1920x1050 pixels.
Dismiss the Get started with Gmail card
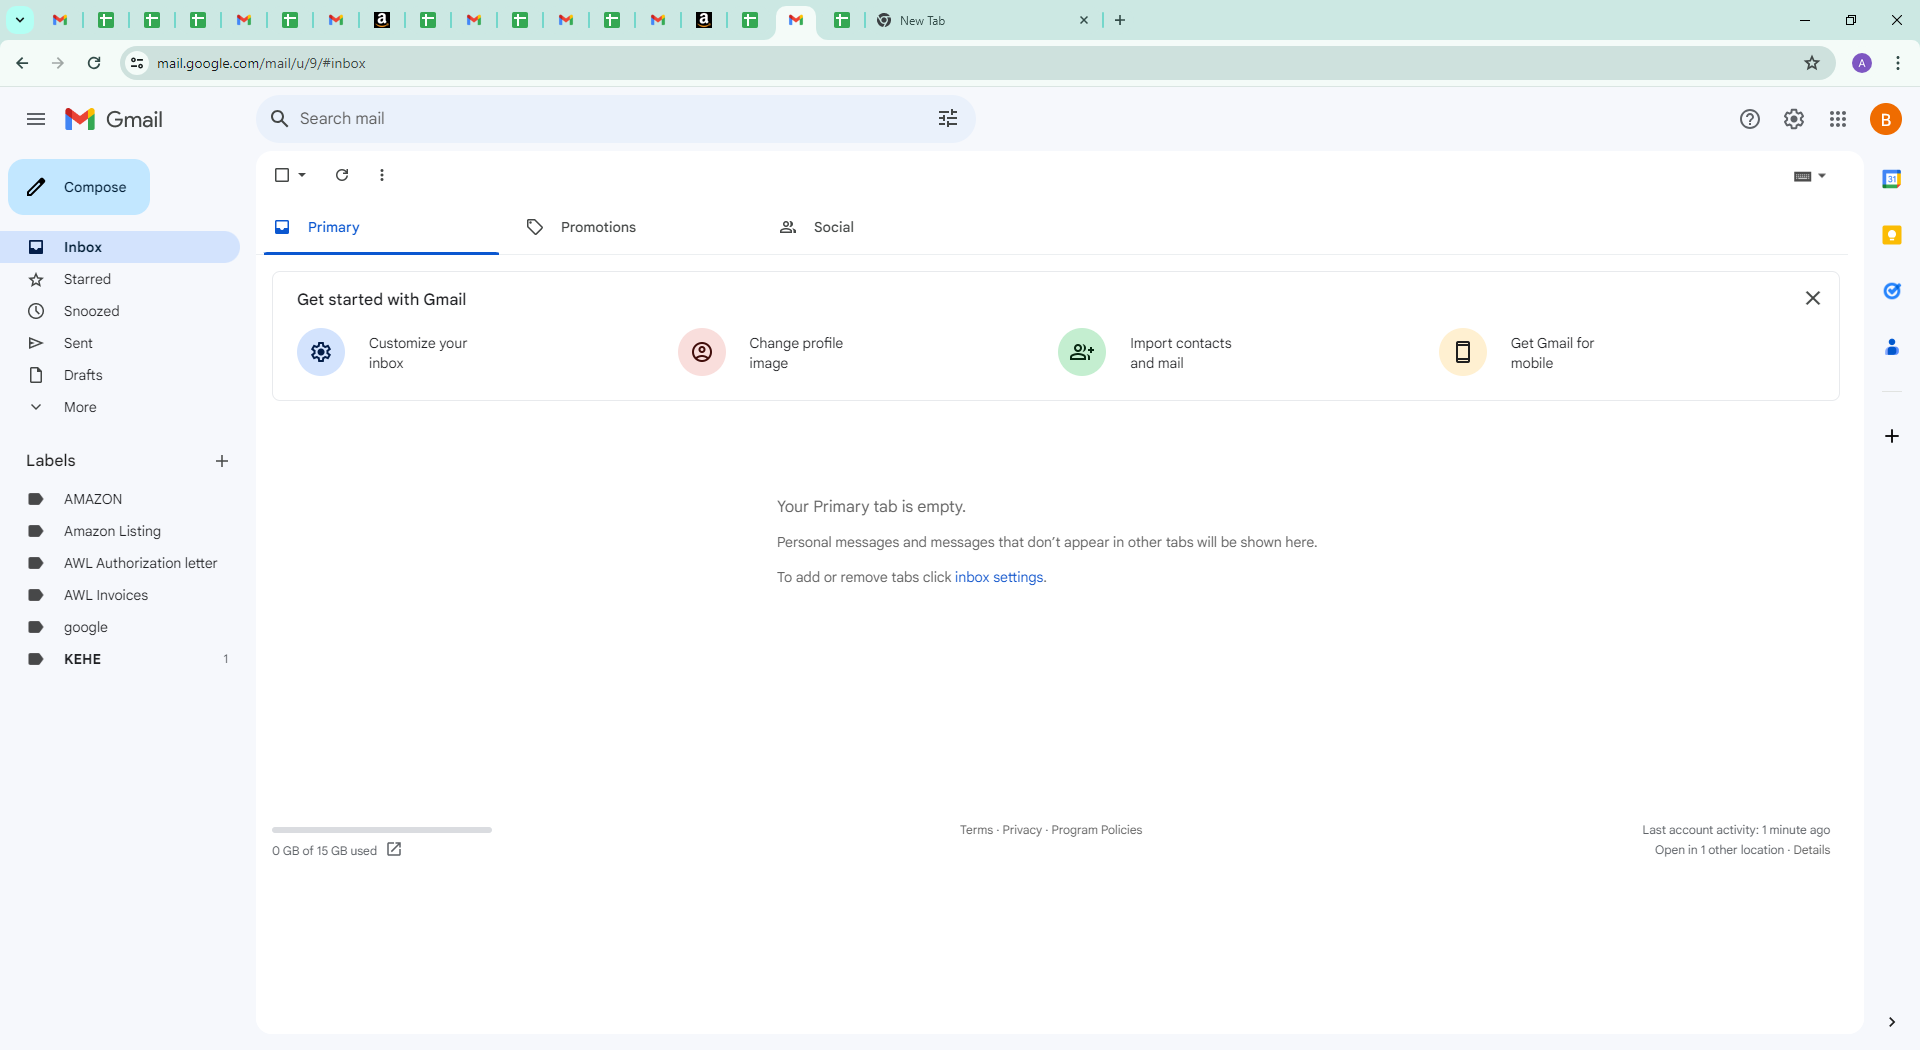click(x=1813, y=298)
